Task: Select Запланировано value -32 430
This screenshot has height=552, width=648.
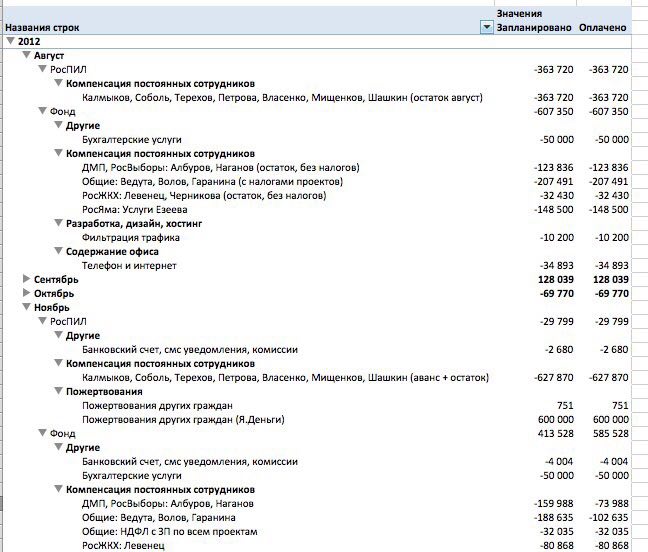Action: pyautogui.click(x=556, y=196)
